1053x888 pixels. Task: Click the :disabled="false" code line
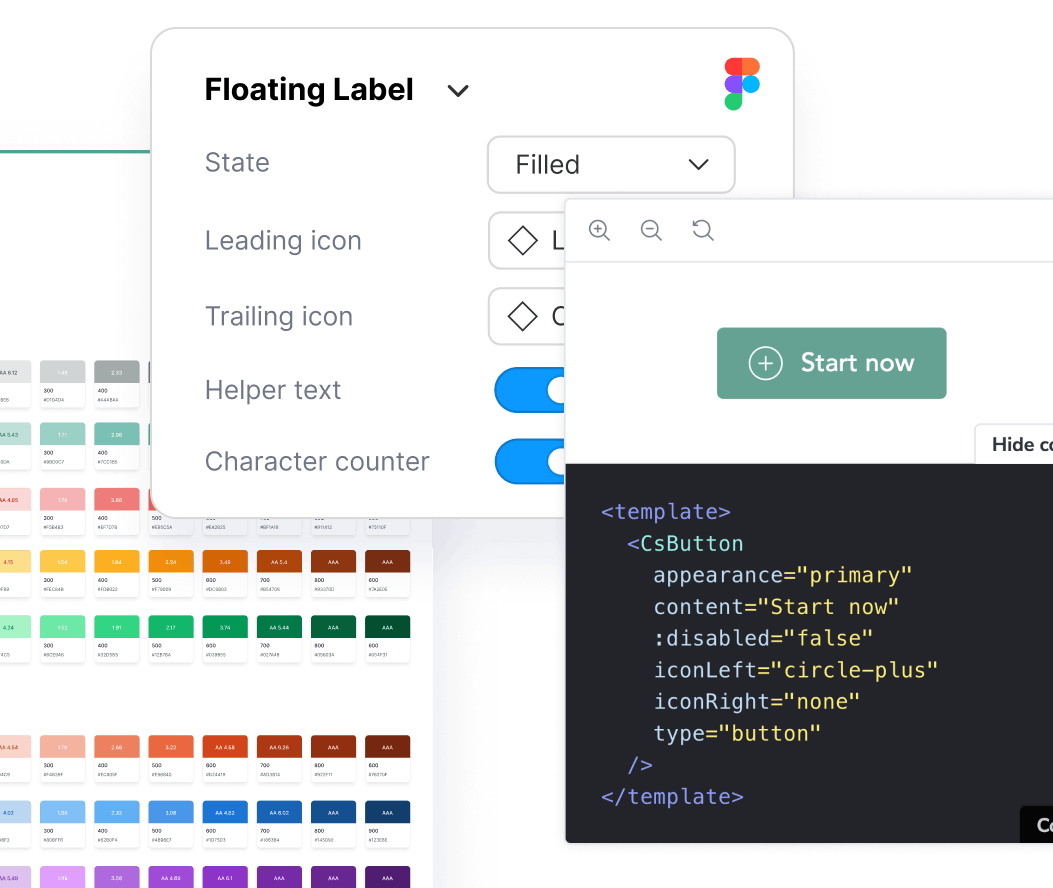tap(763, 638)
